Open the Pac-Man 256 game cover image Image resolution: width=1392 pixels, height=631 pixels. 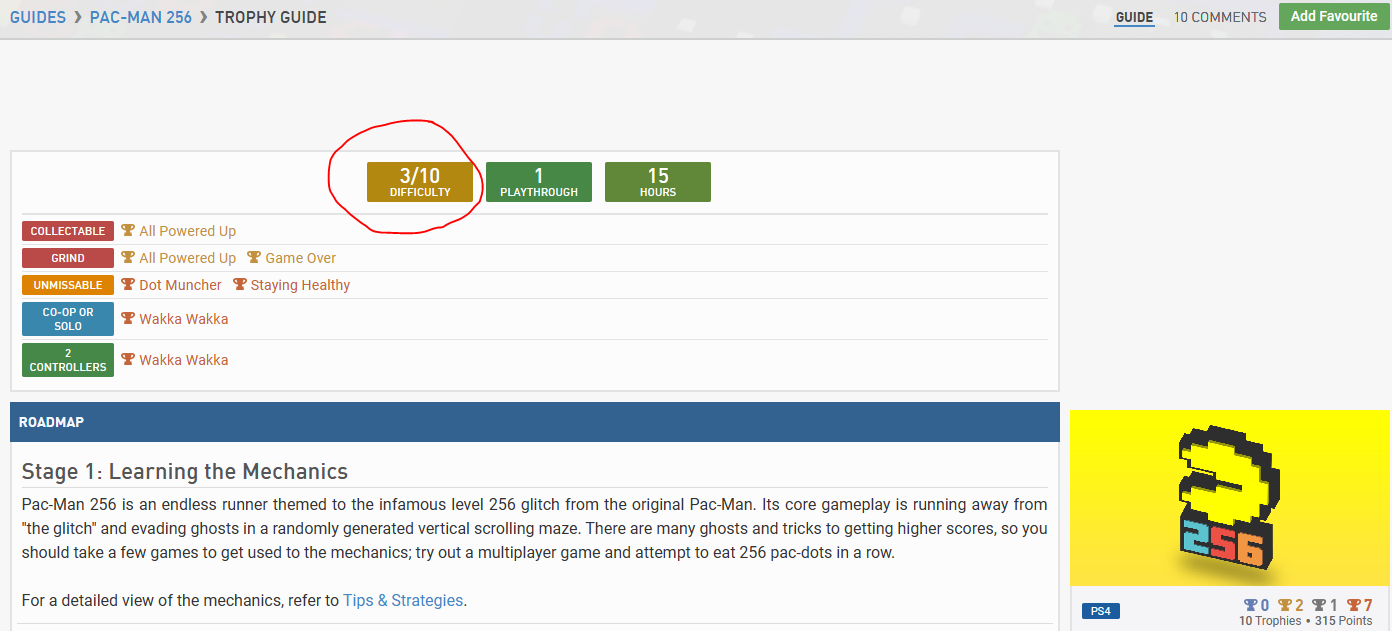point(1230,497)
